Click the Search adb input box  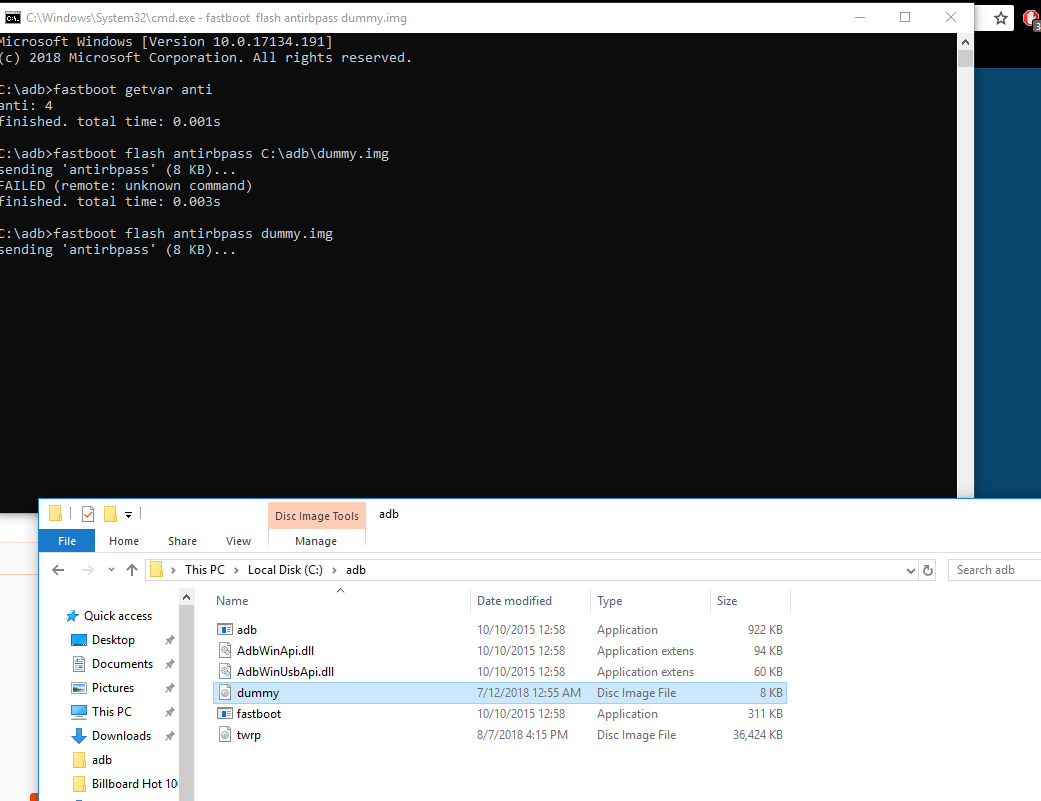tap(995, 570)
